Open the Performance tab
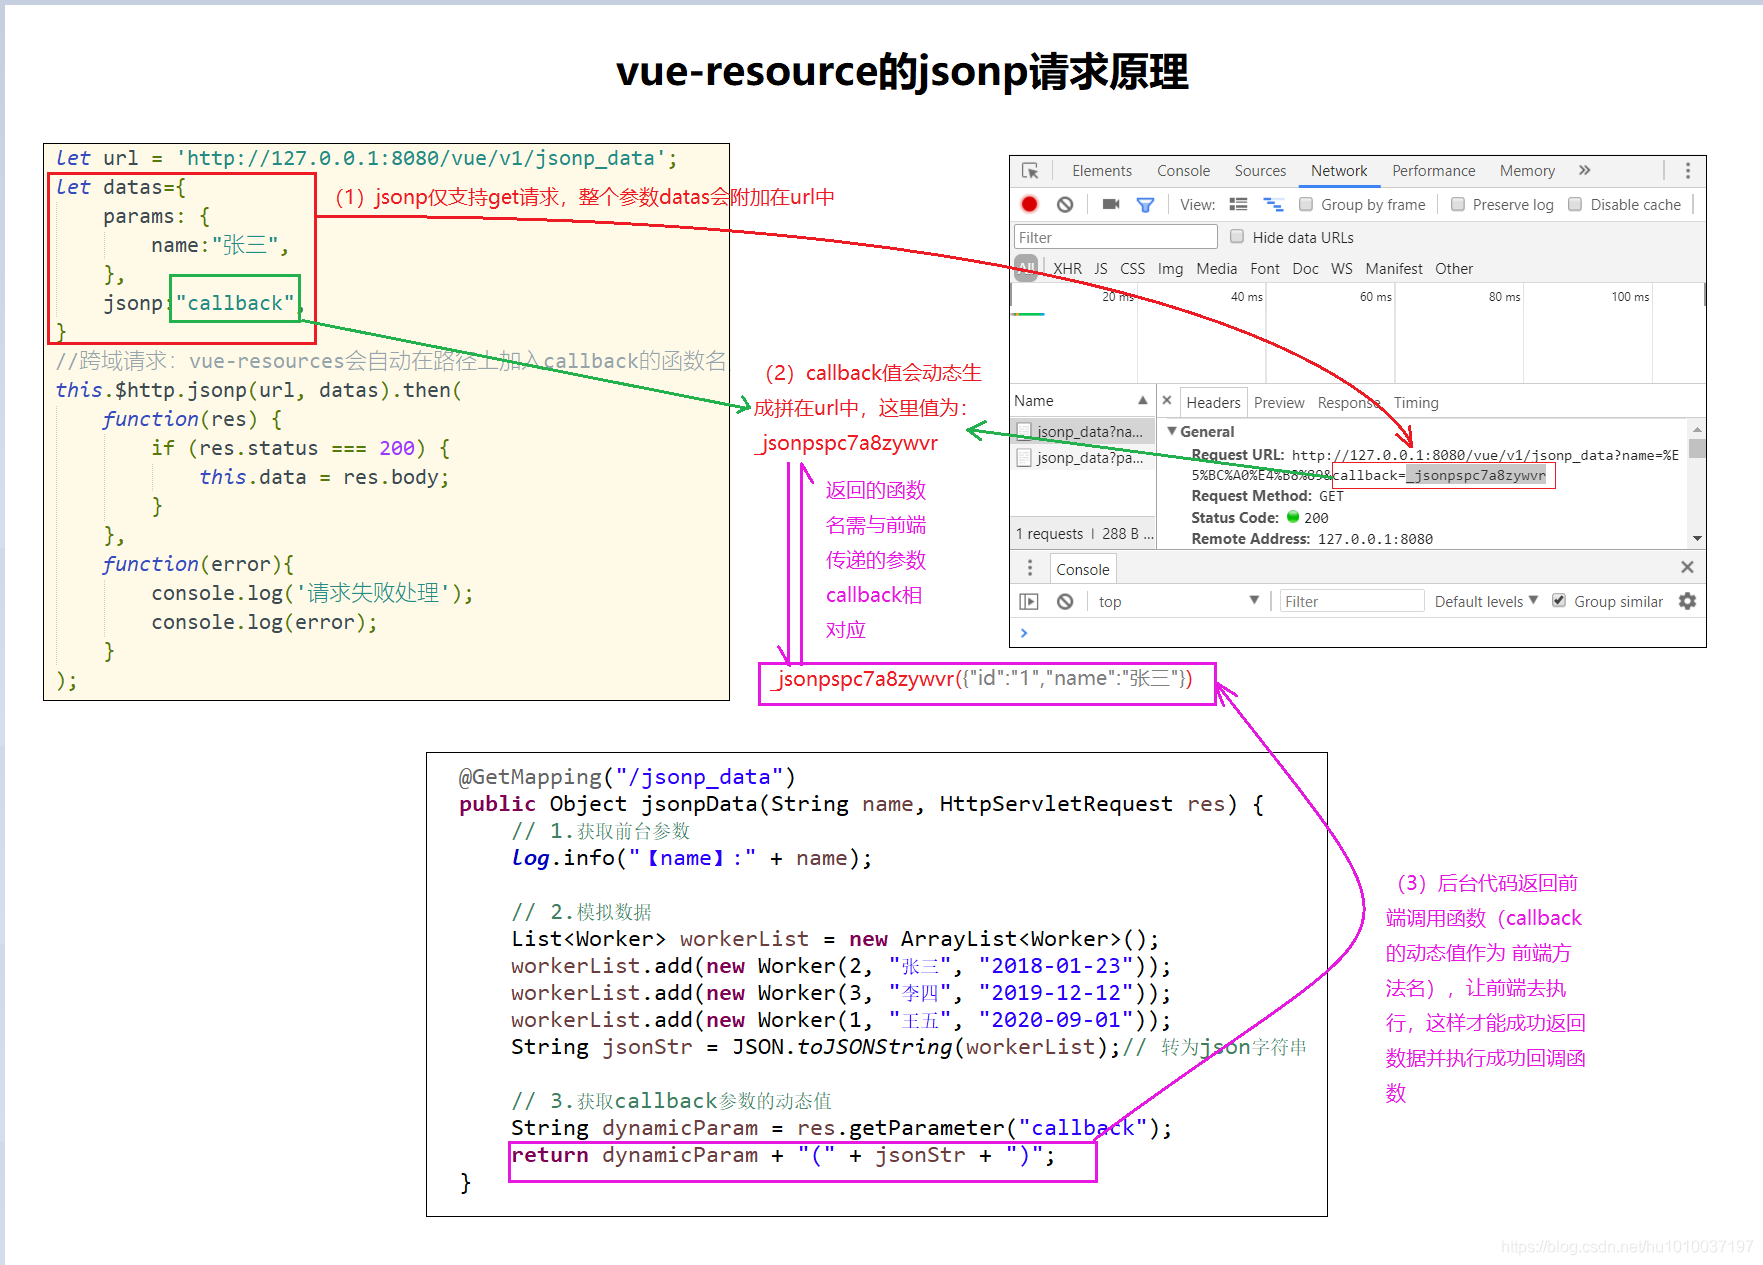Screen dimensions: 1763x1265 click(1433, 171)
